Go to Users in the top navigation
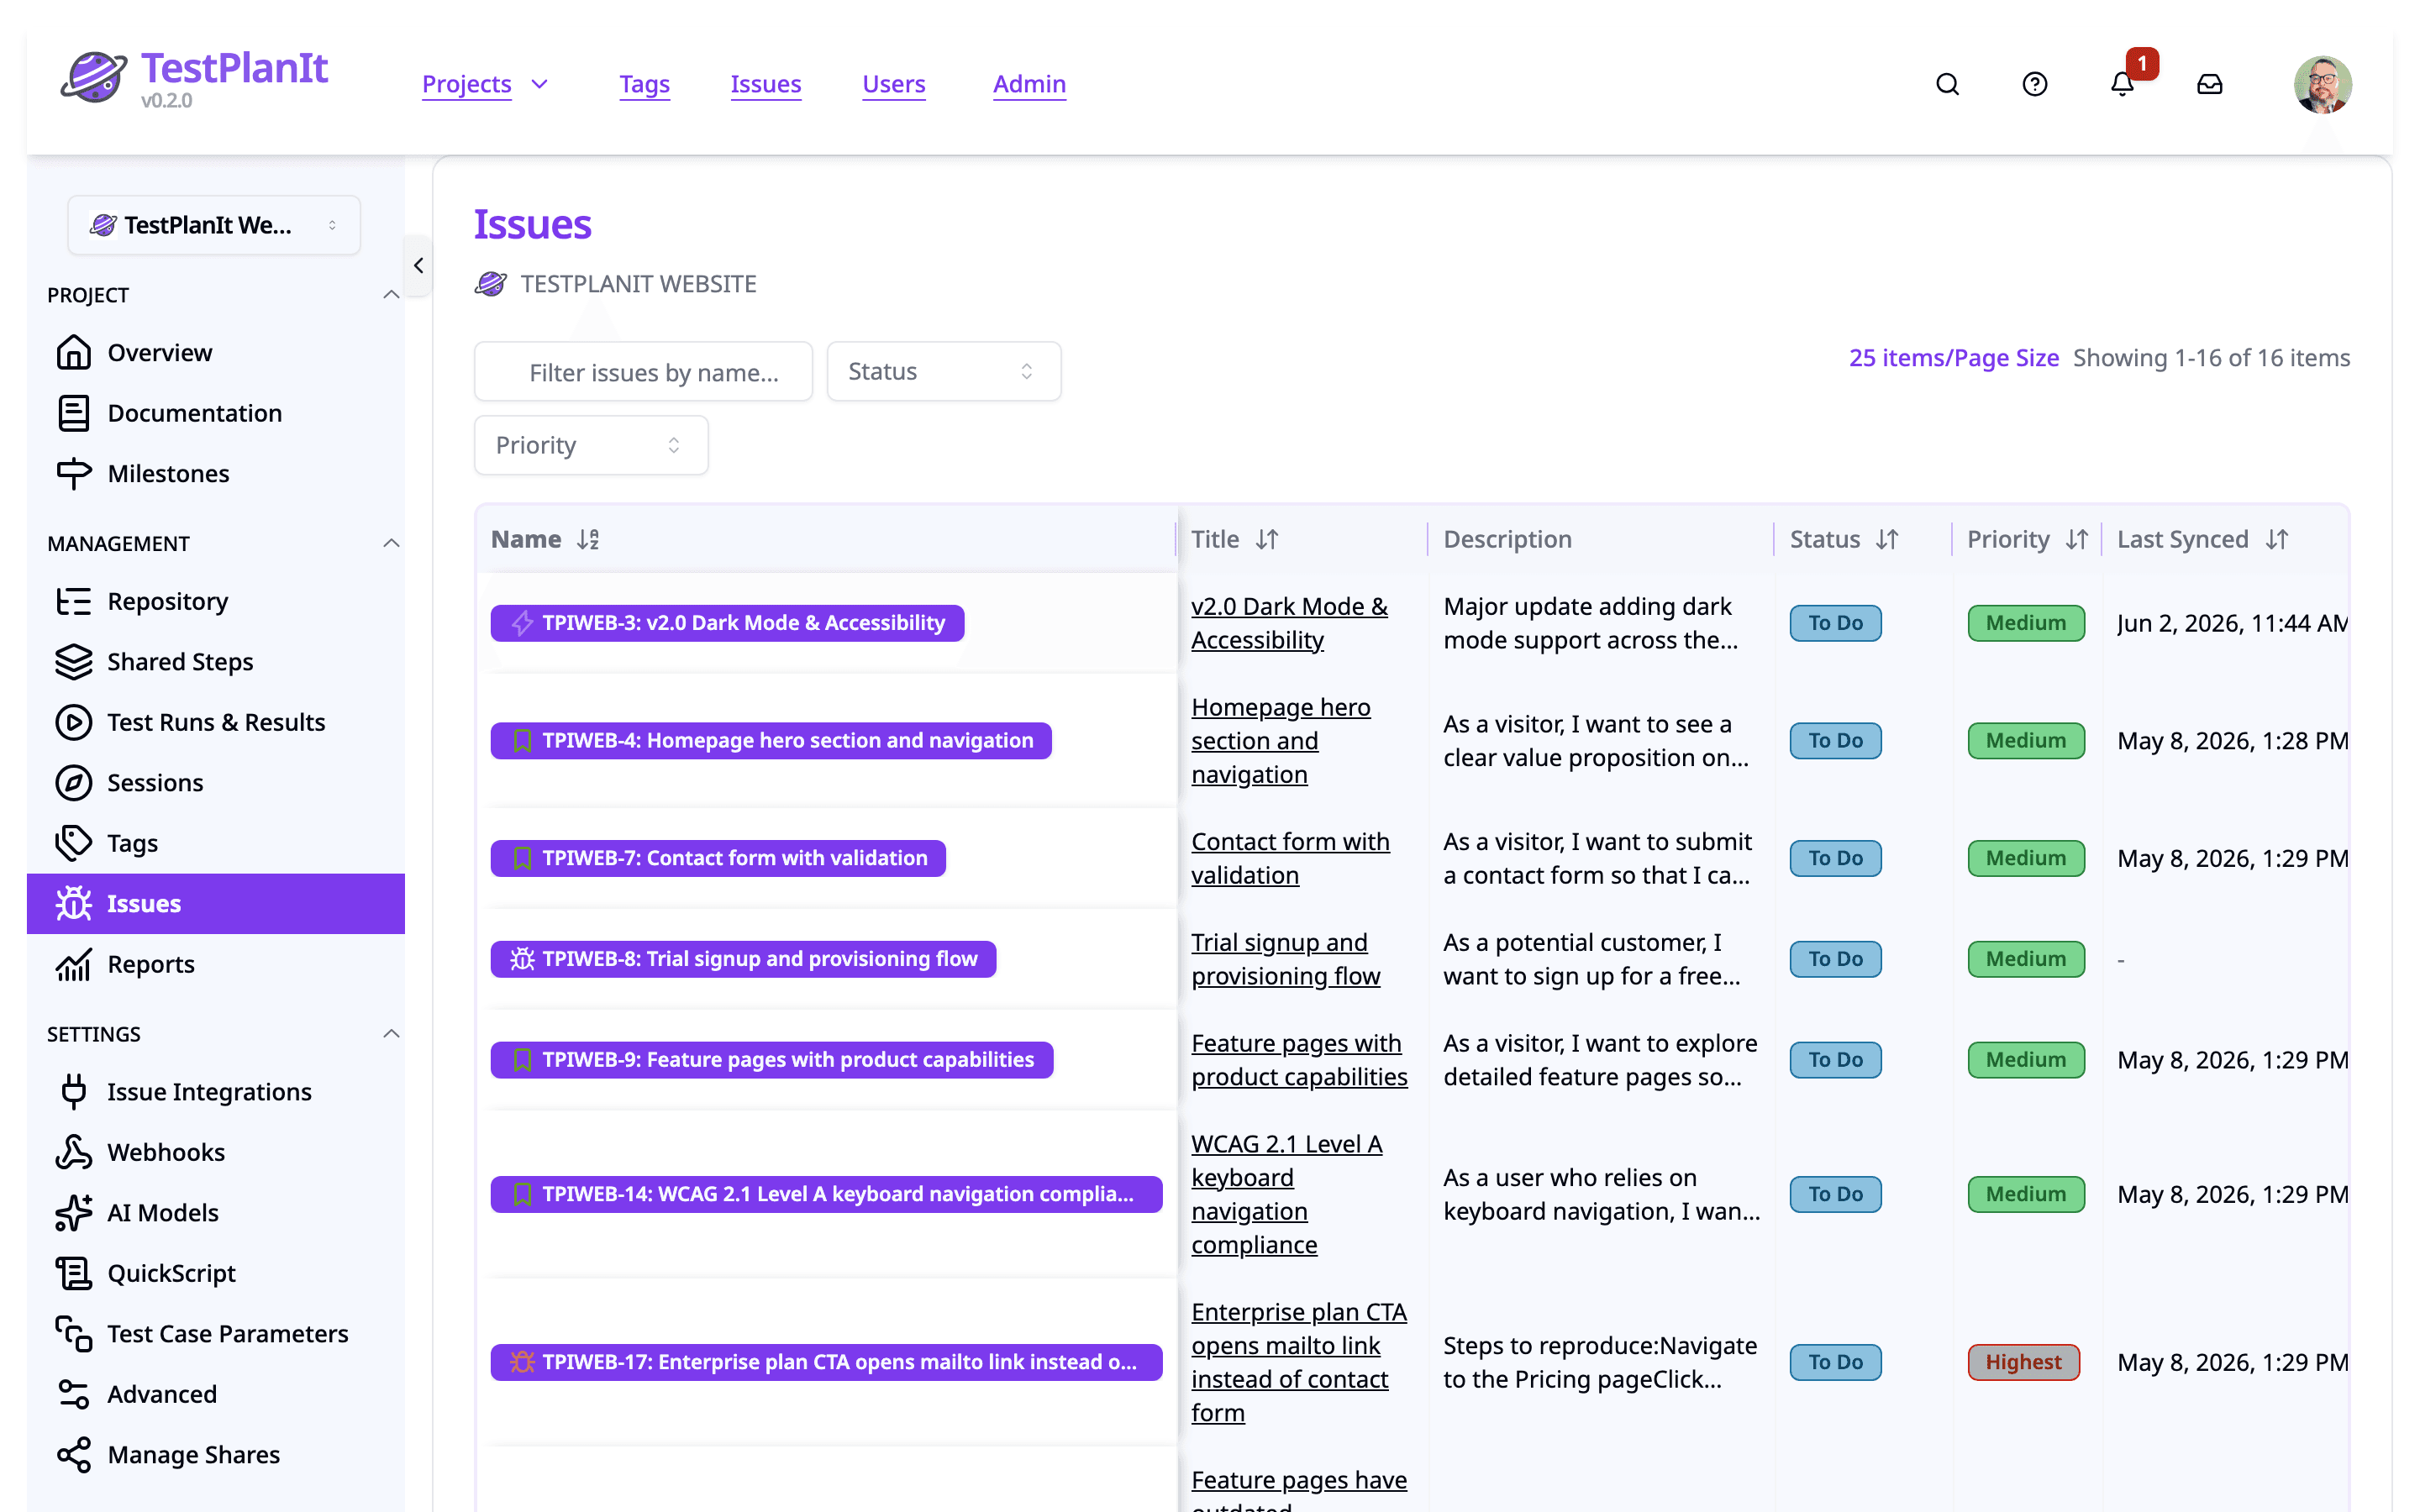Image resolution: width=2420 pixels, height=1512 pixels. tap(893, 84)
